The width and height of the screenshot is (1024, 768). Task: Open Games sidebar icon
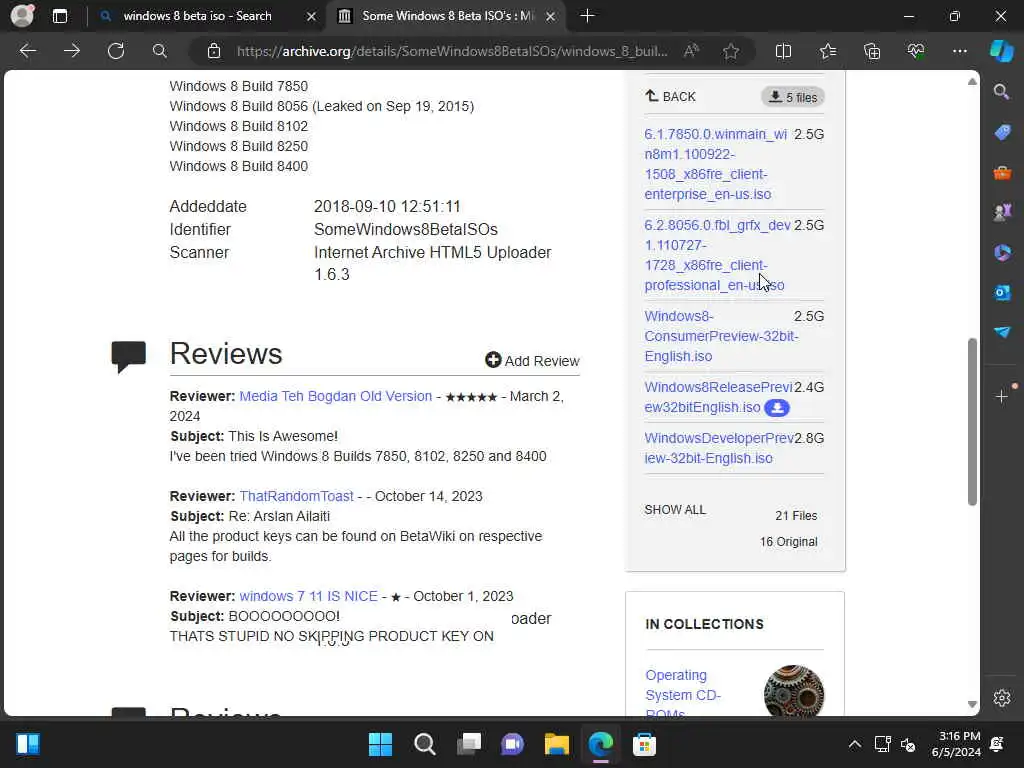(x=1002, y=212)
